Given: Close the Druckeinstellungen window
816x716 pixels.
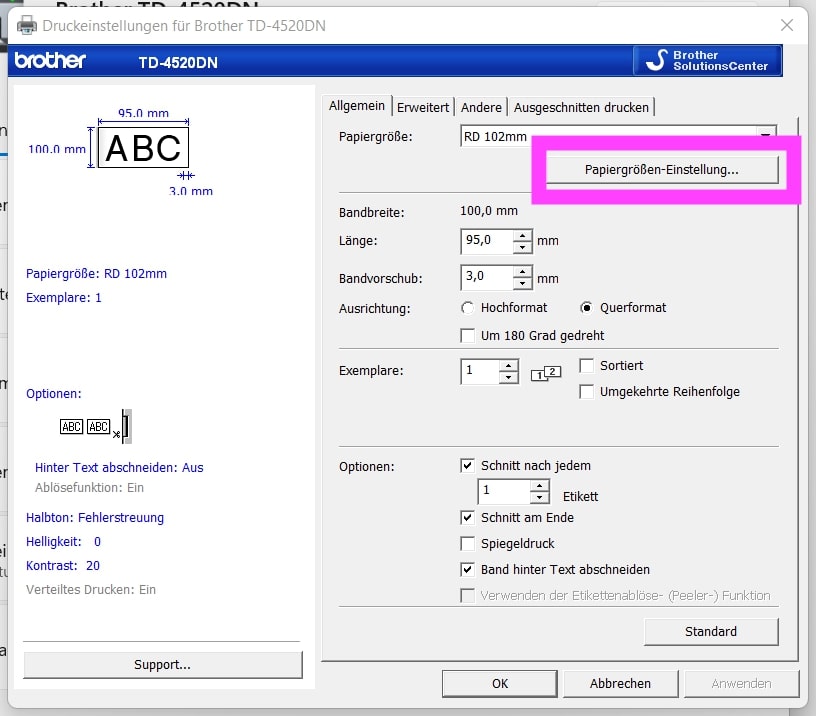Looking at the screenshot, I should tap(787, 25).
